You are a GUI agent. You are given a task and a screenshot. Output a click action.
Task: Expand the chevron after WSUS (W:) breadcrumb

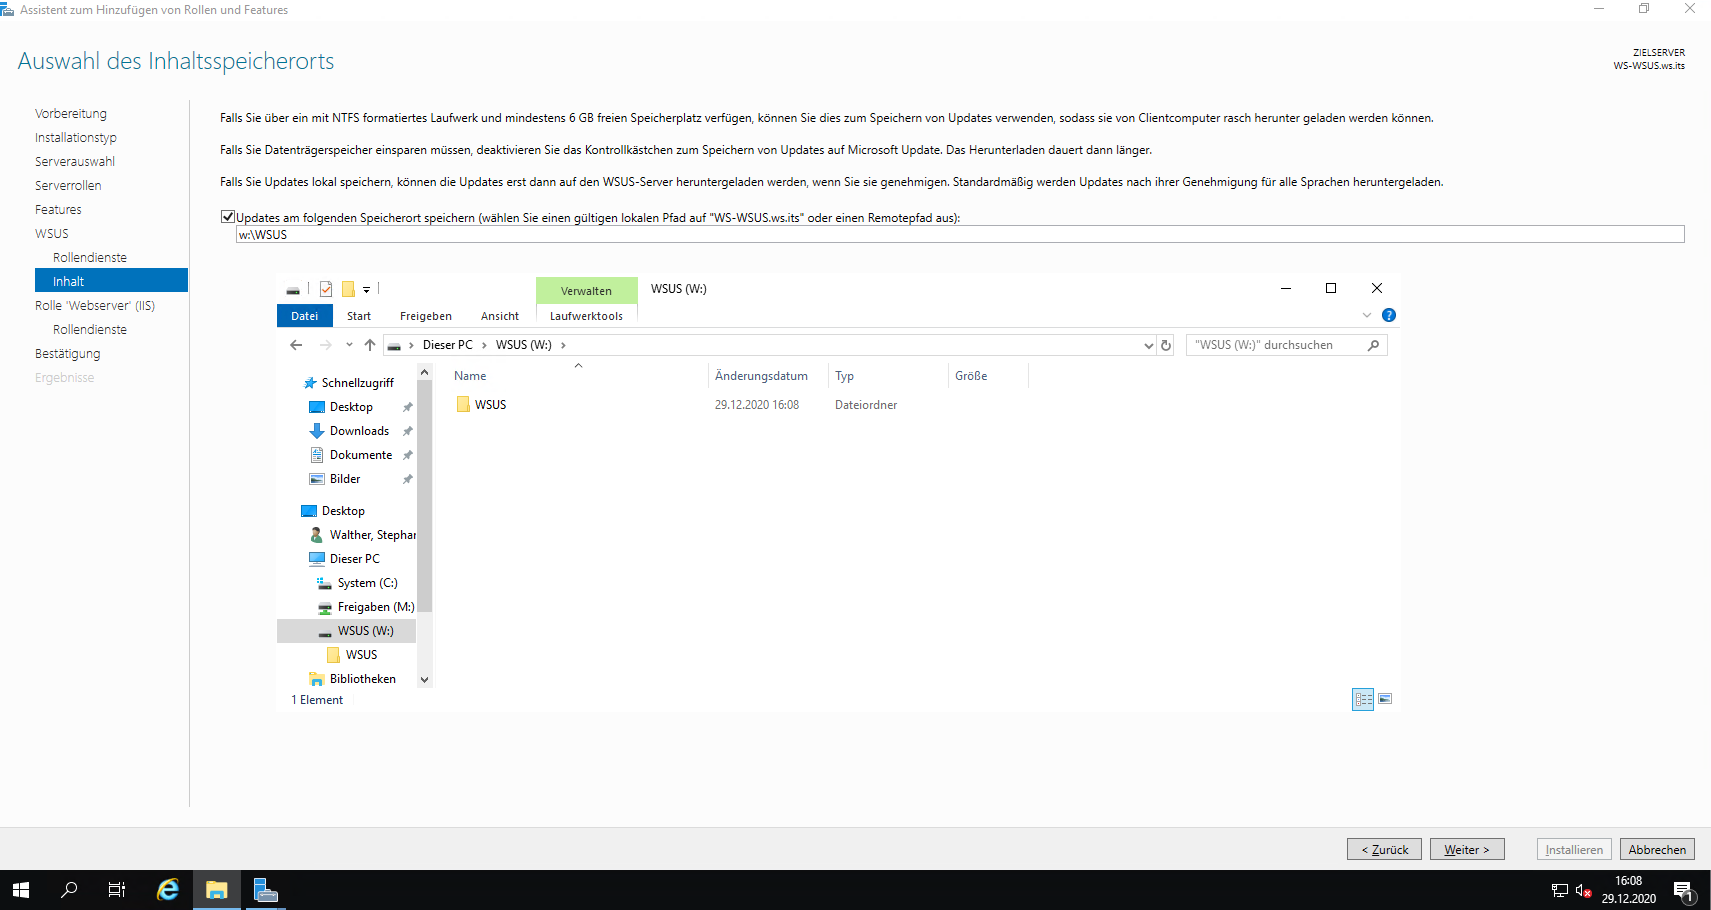563,345
